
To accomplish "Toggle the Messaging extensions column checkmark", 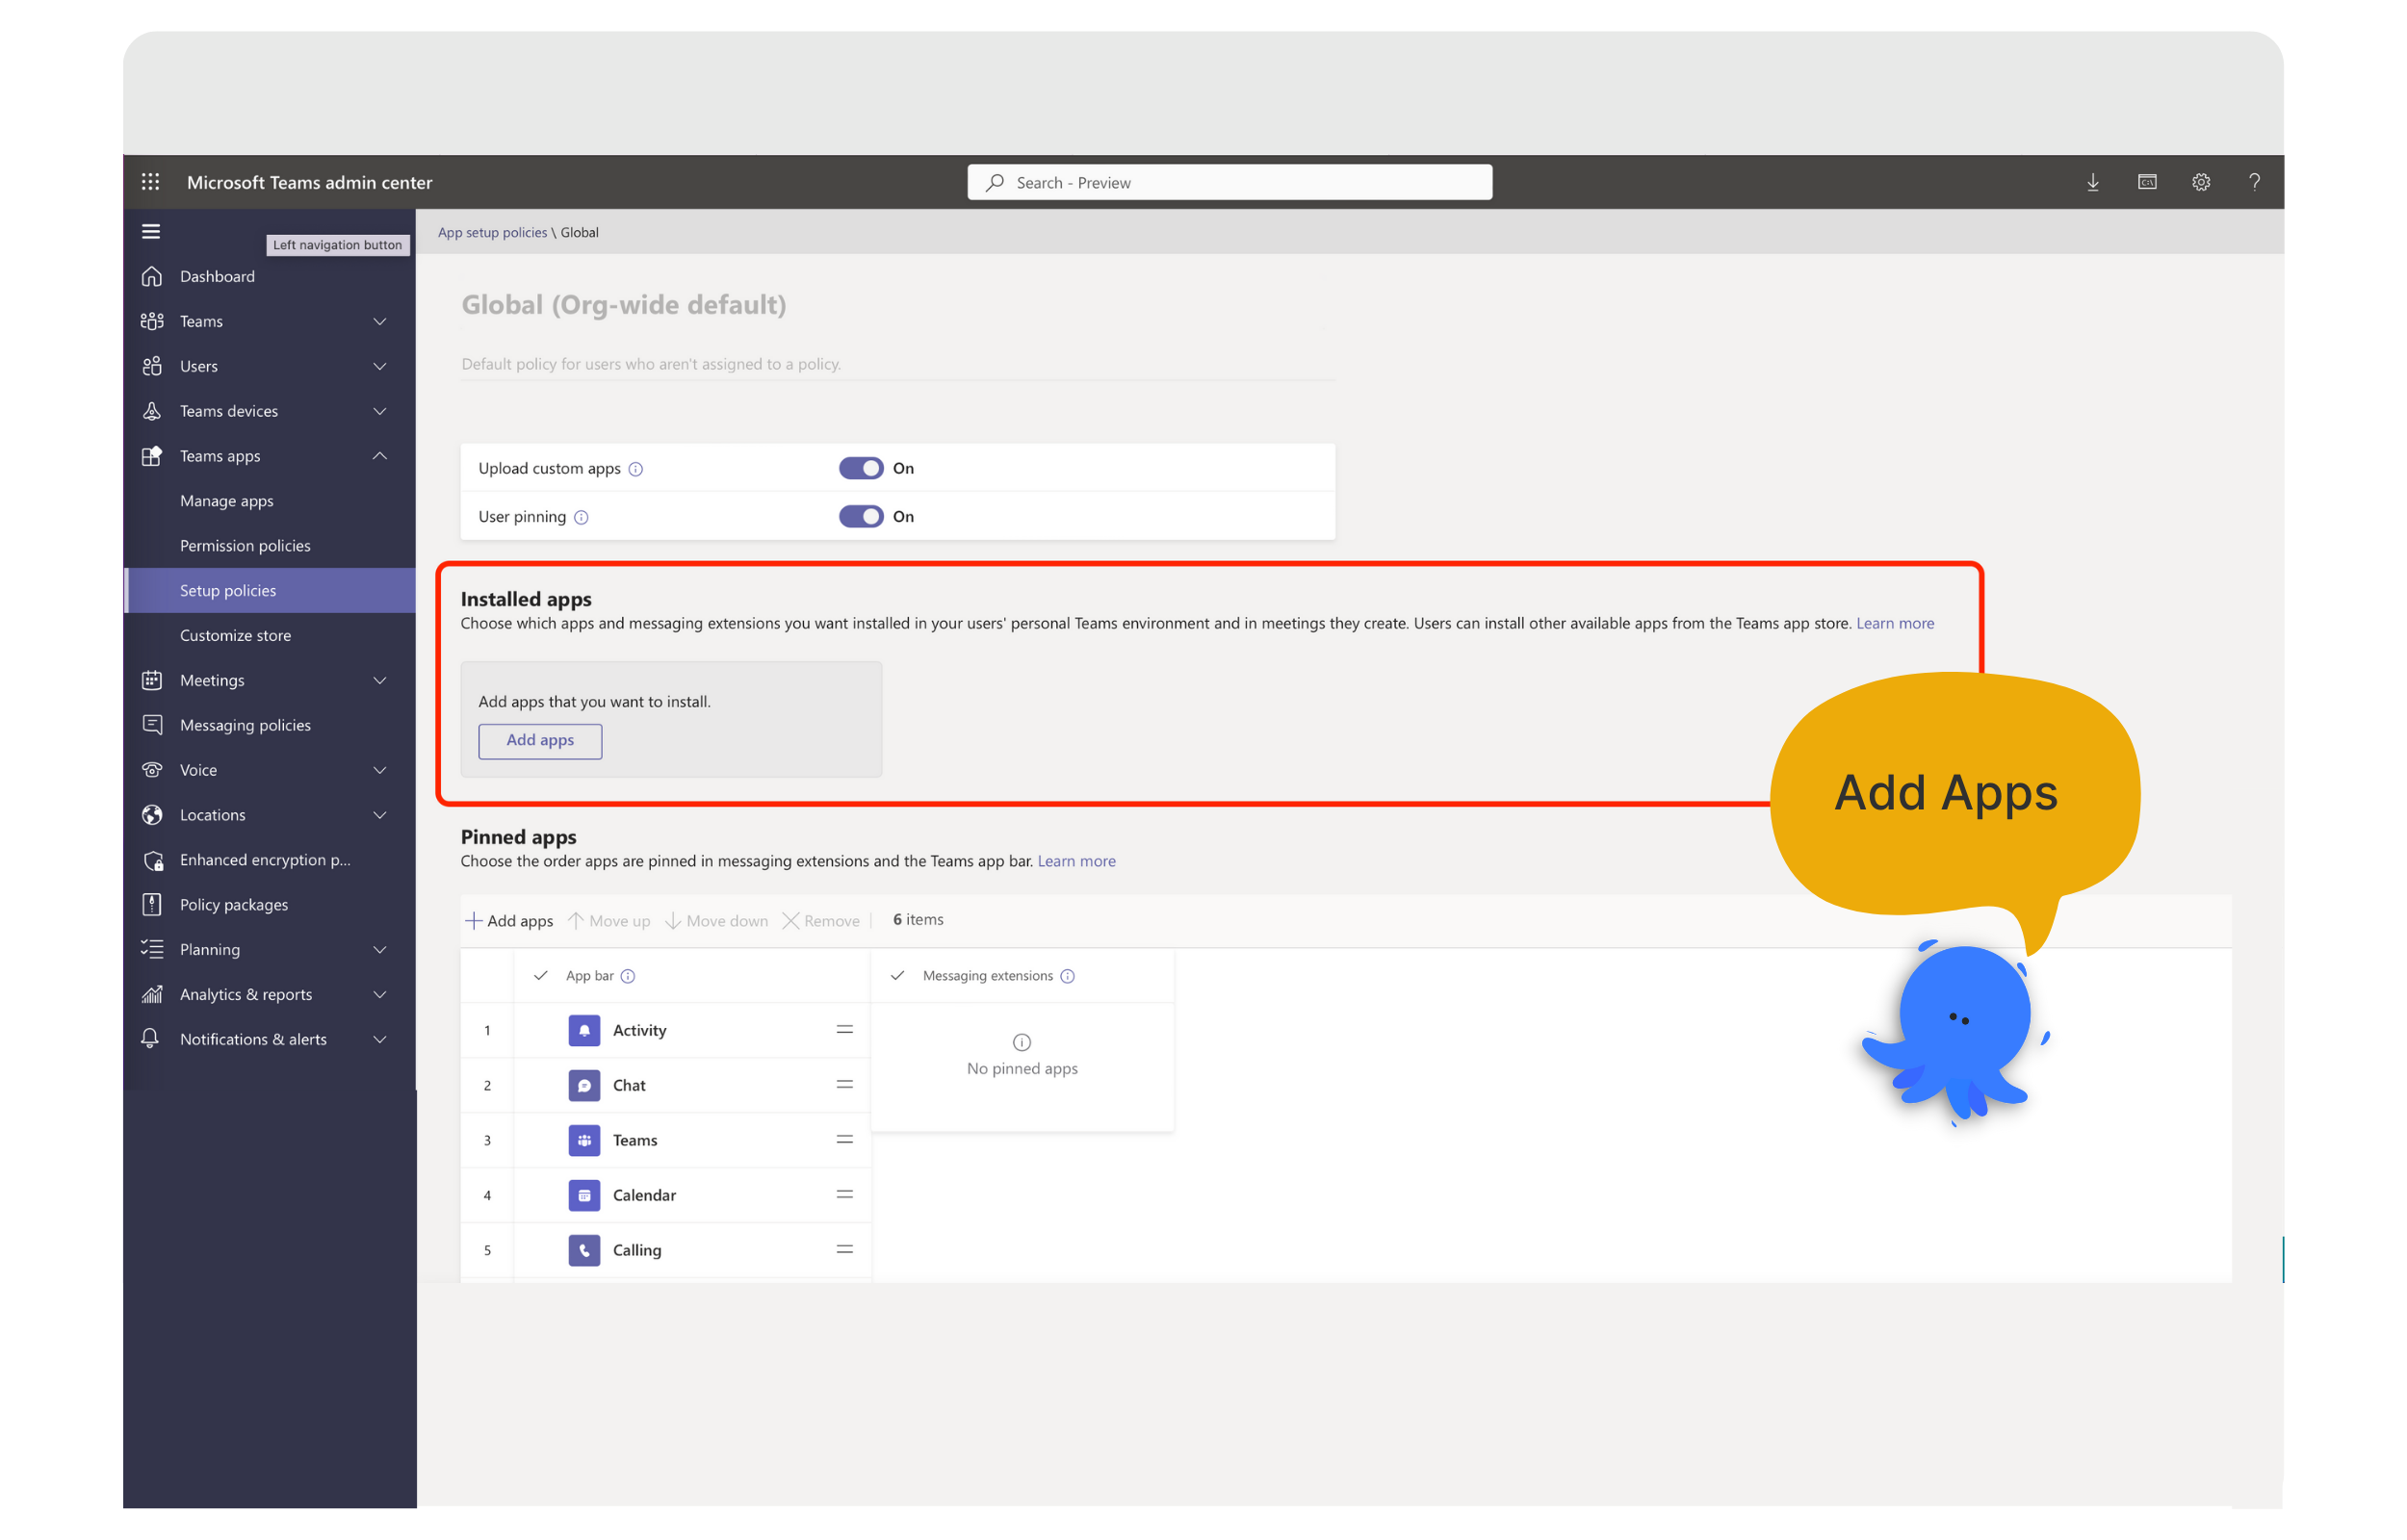I will pos(897,975).
